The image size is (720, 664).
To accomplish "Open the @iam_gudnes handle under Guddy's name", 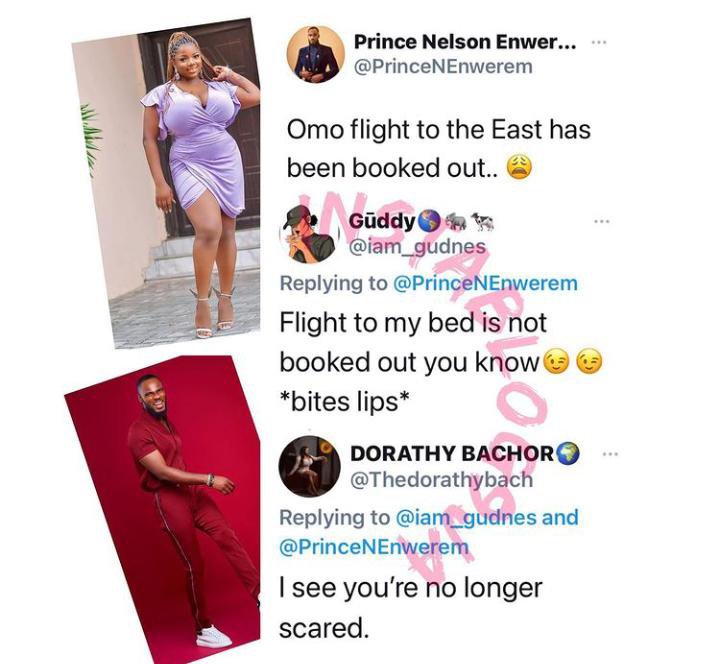I will coord(417,248).
